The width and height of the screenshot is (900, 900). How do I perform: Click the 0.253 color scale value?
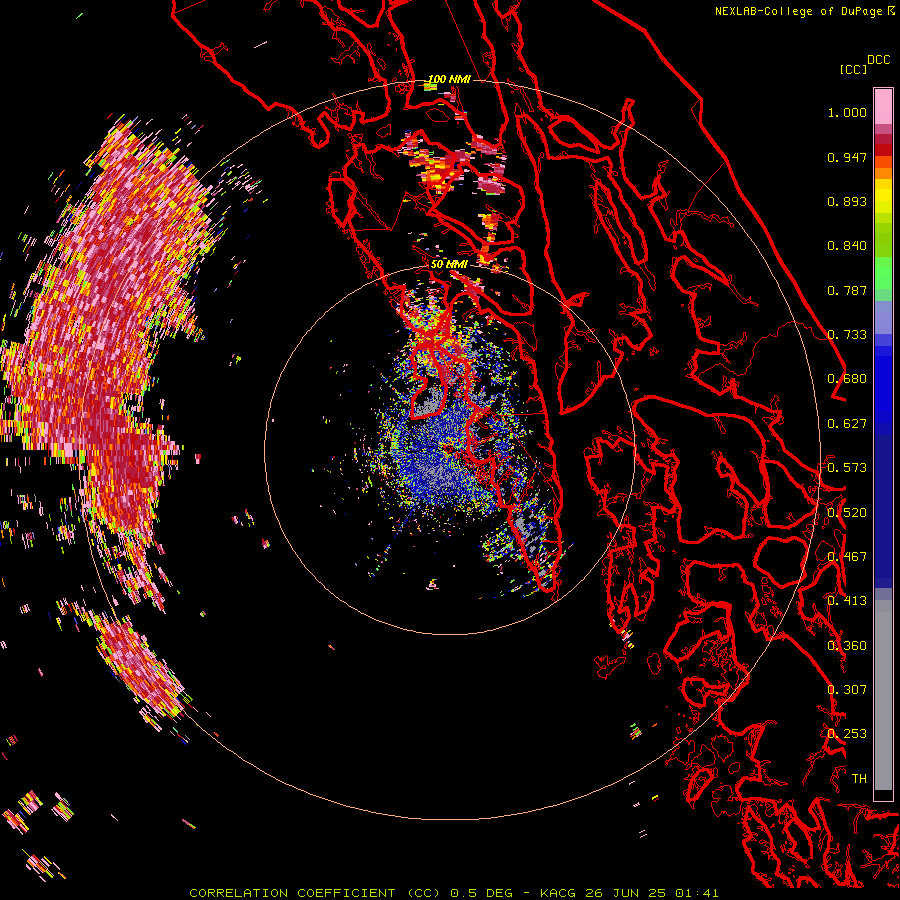tap(847, 734)
